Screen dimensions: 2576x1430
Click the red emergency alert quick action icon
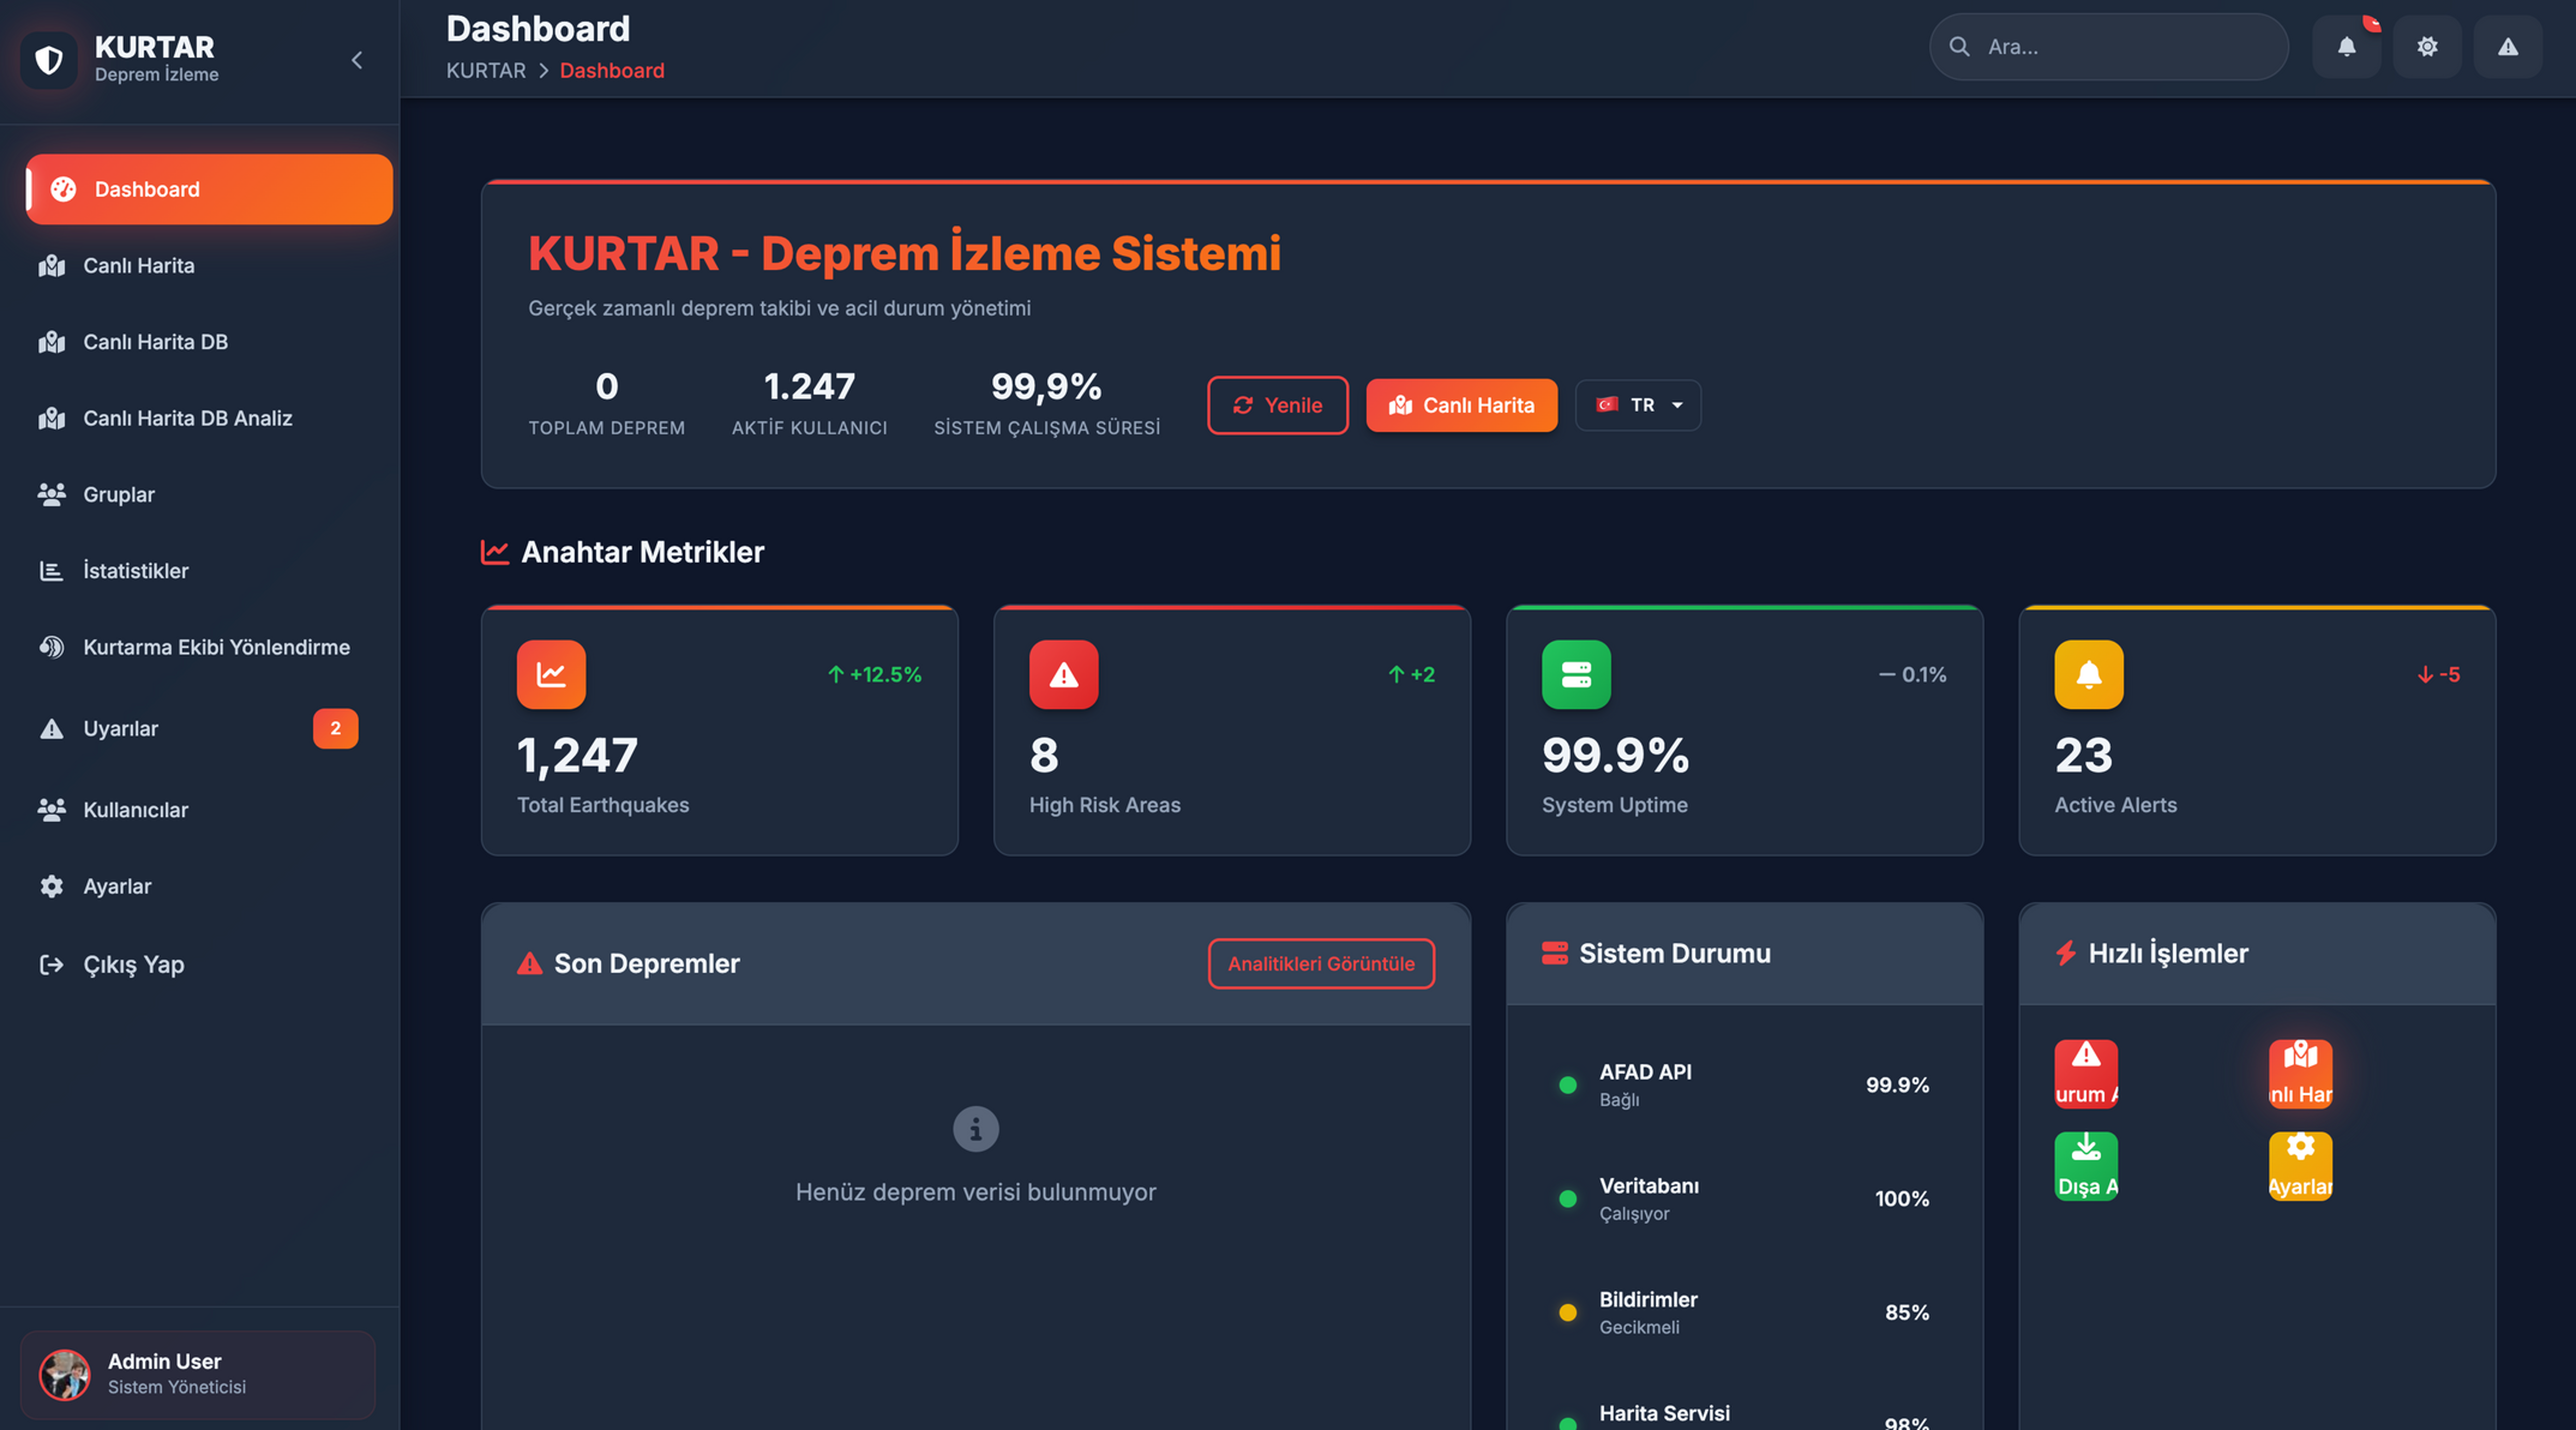coord(2086,1073)
